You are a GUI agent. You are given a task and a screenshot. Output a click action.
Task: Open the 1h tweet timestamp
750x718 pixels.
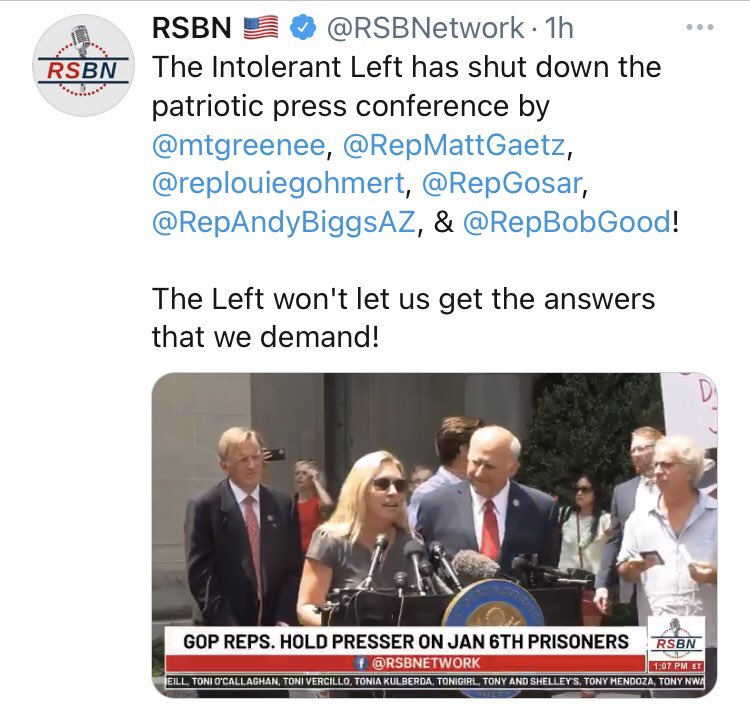(559, 28)
